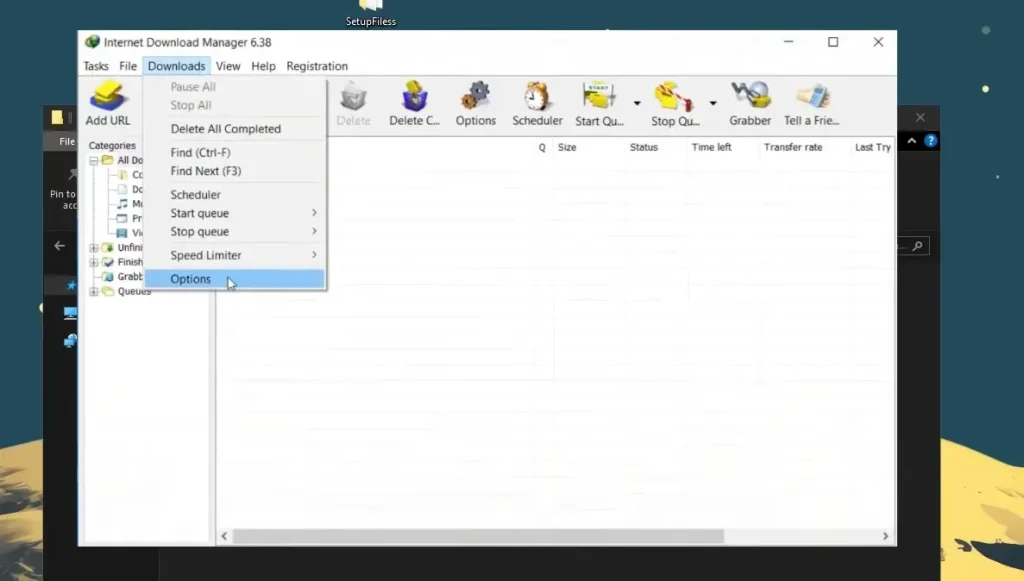Open the Registration menu
This screenshot has height=581, width=1024.
click(317, 66)
